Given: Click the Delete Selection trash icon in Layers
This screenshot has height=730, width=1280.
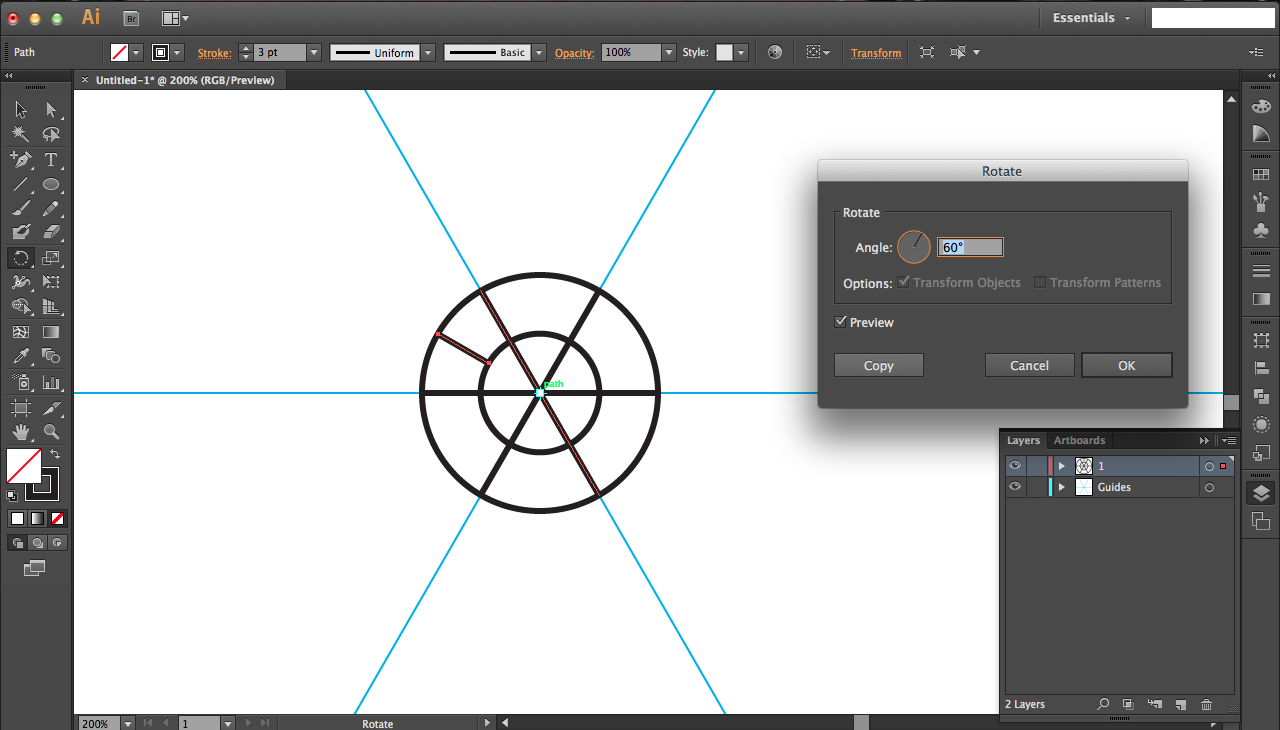Looking at the screenshot, I should click(1206, 704).
